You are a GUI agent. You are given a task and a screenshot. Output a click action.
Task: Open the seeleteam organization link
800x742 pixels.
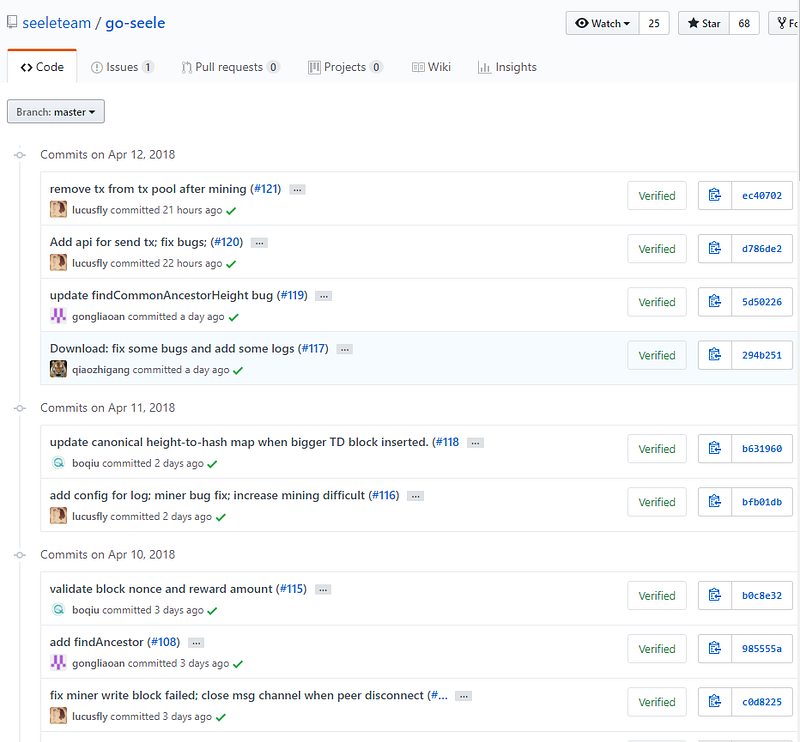point(56,23)
